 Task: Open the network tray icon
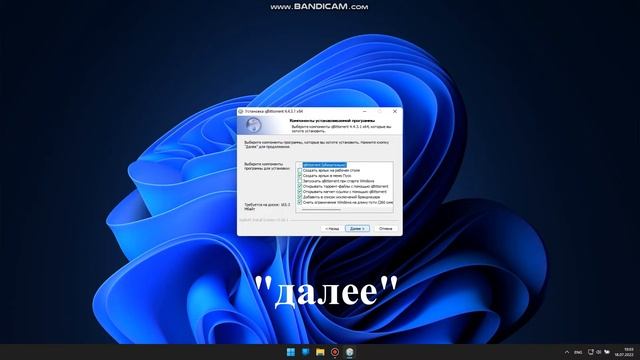pyautogui.click(x=591, y=352)
